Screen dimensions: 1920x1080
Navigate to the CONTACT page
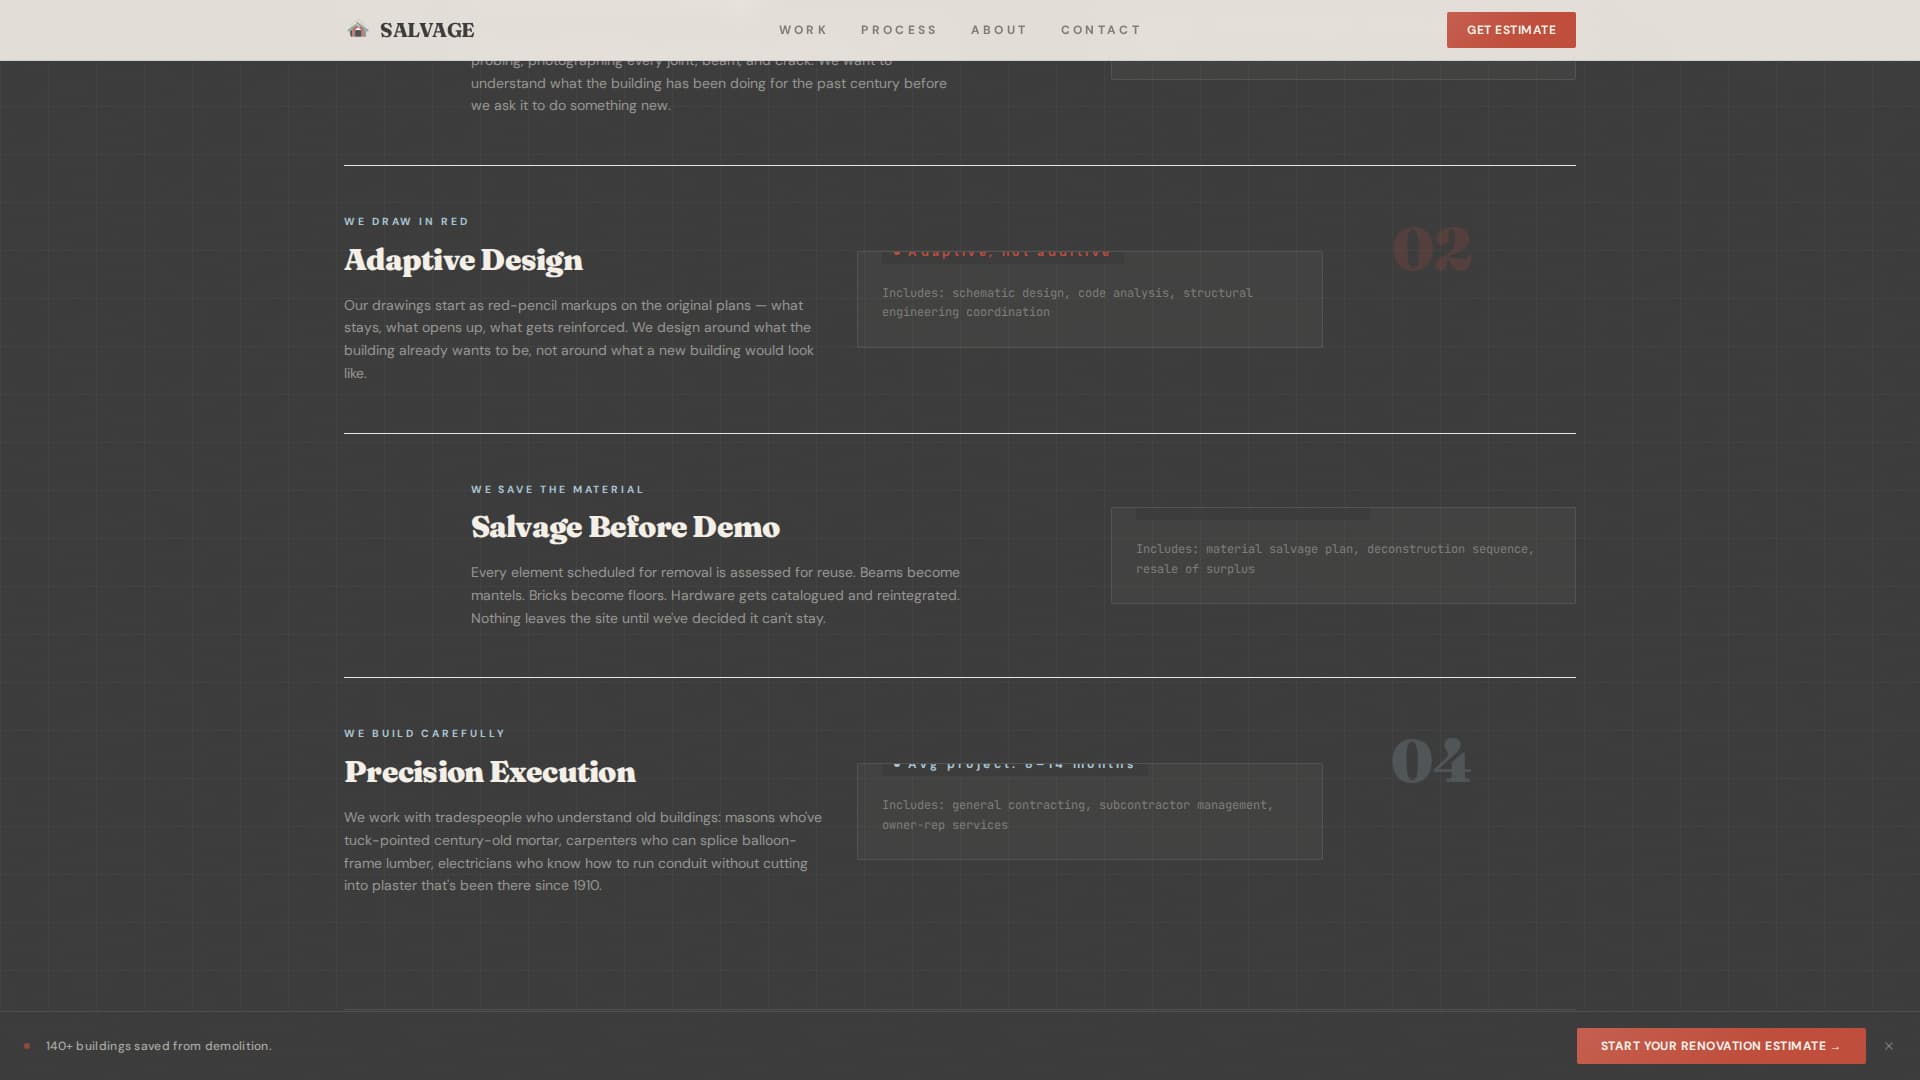1100,30
